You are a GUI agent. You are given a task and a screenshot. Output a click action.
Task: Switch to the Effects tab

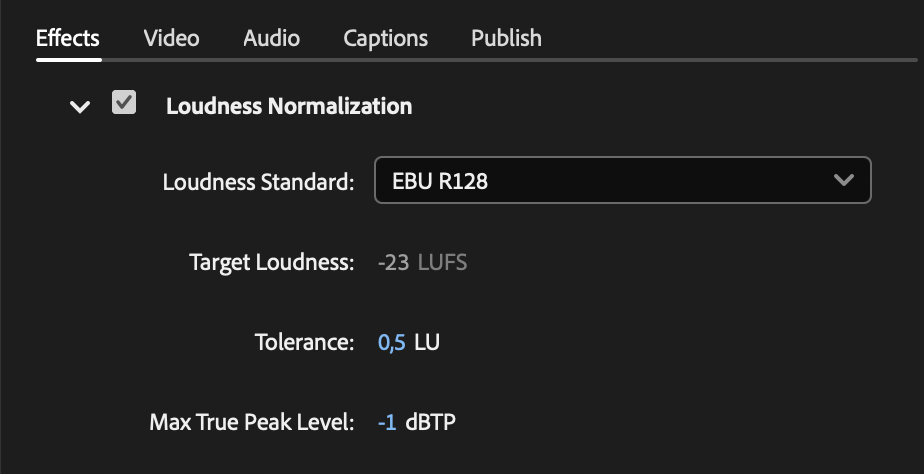[68, 38]
